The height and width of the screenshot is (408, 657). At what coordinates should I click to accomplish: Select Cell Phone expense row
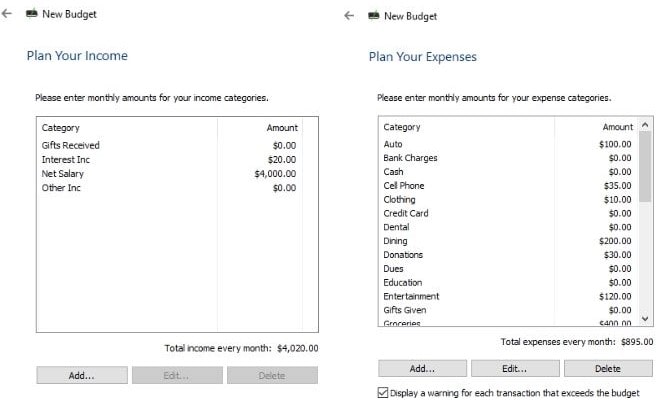[x=507, y=186]
